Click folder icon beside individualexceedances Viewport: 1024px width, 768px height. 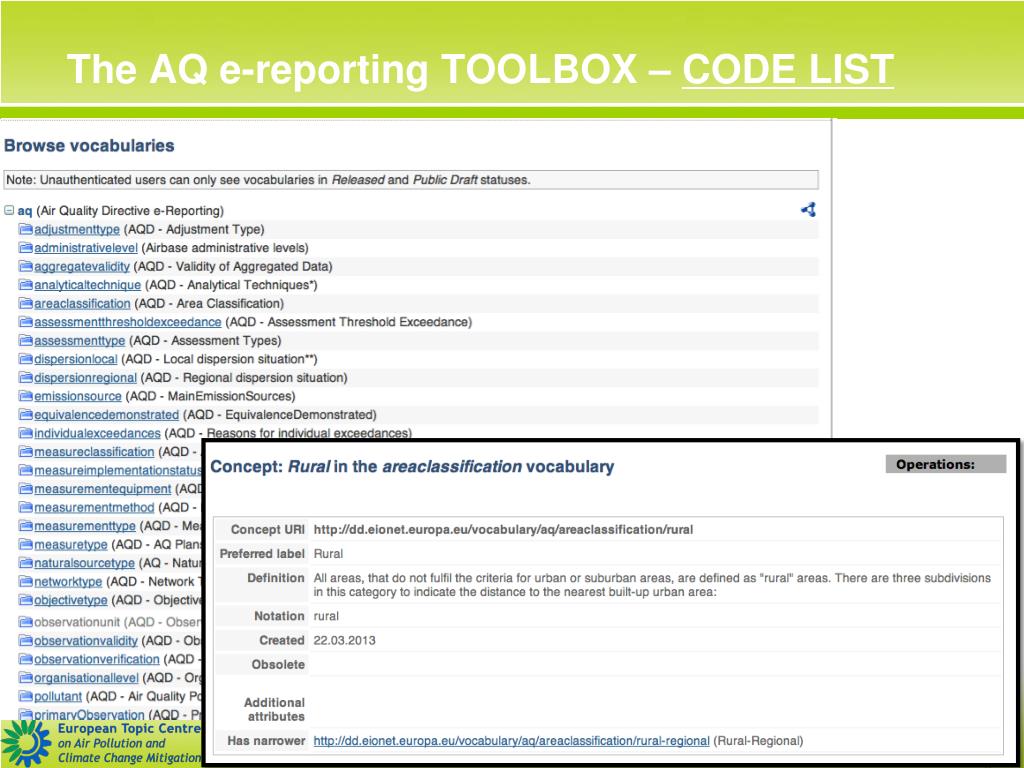(x=25, y=433)
